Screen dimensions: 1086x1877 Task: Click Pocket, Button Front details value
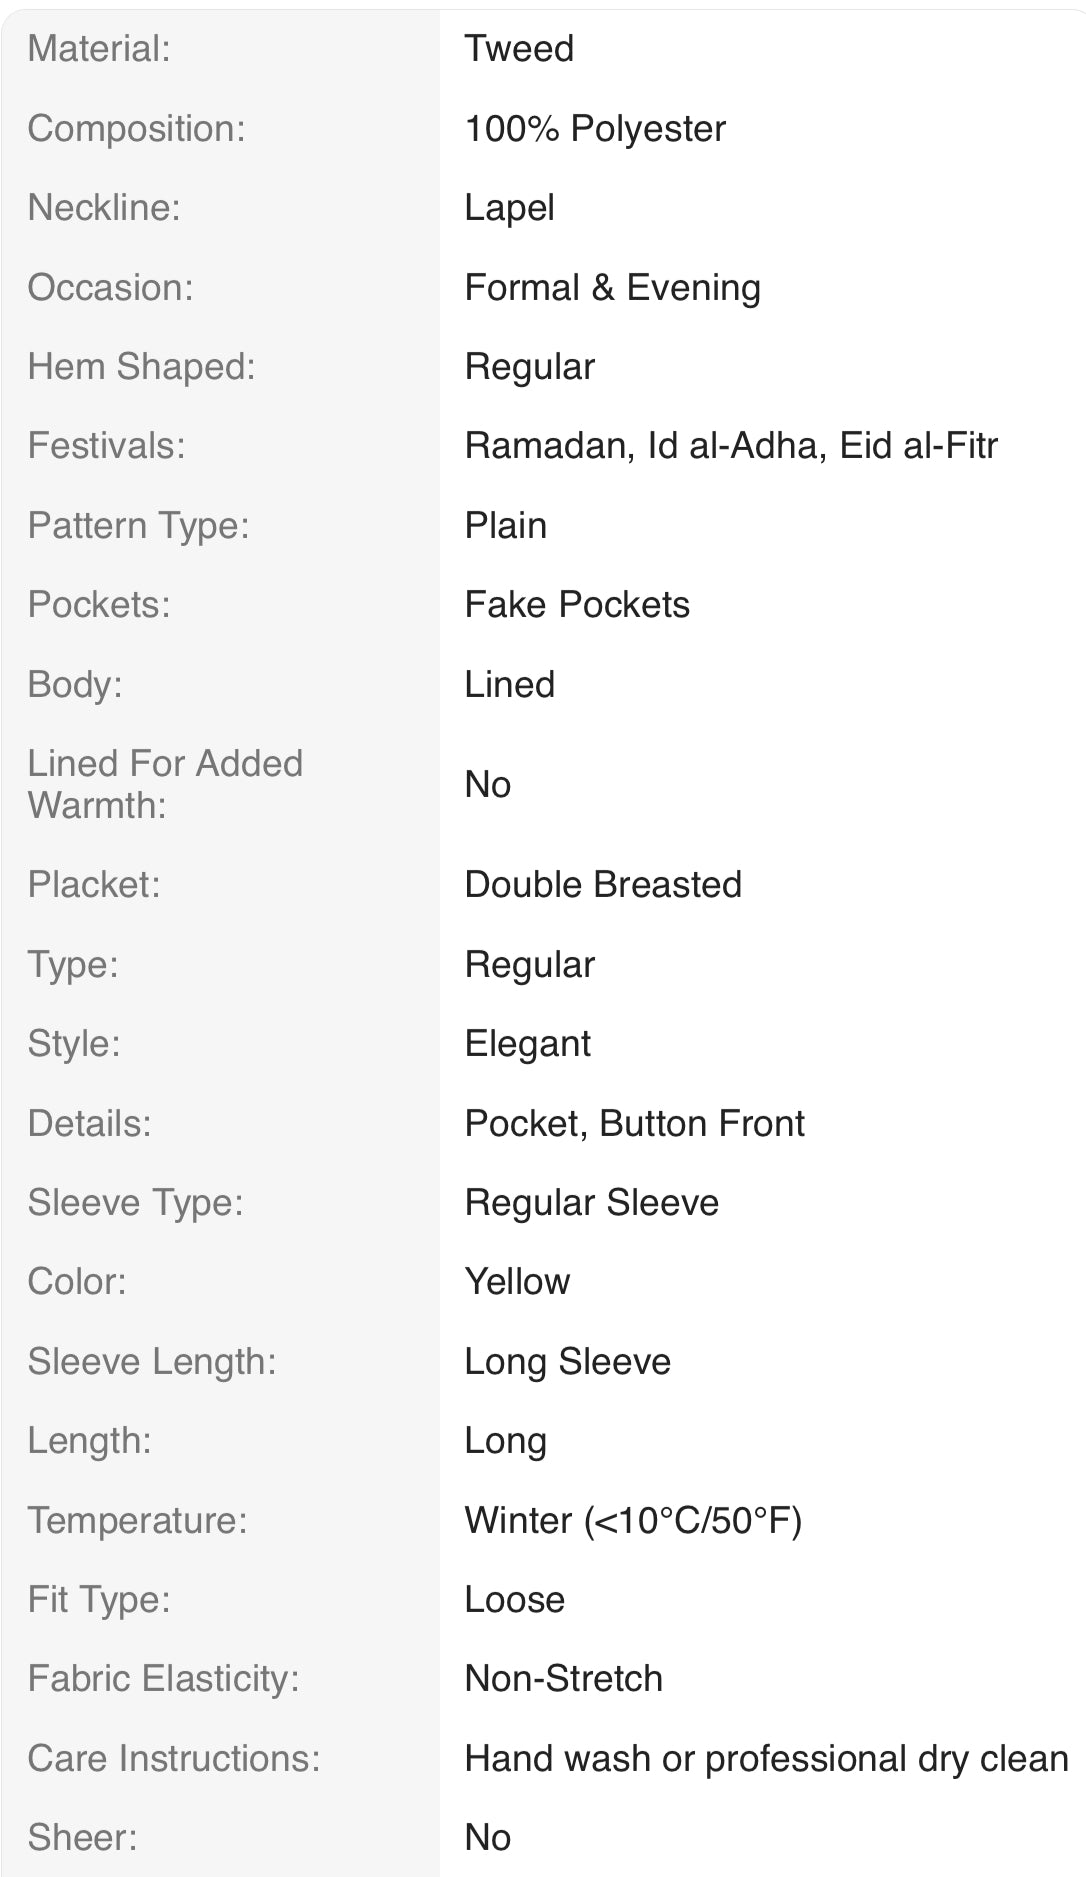pos(634,1124)
